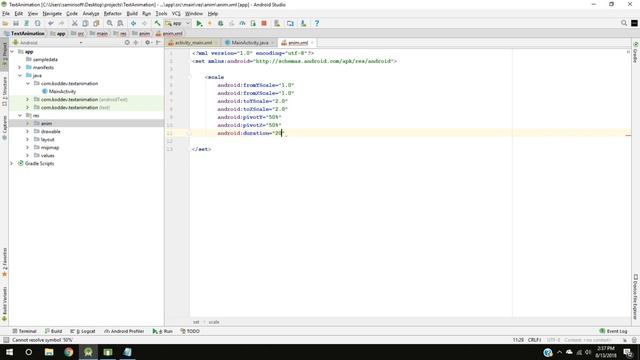640x360 pixels.
Task: Click the Paste icon in toolbar
Action: 96,23
